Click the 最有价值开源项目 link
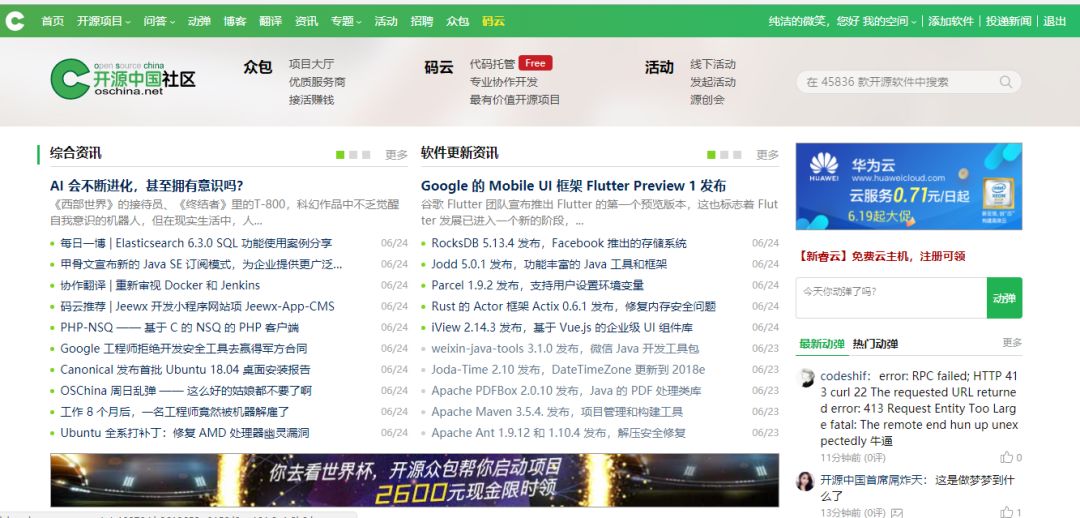The height and width of the screenshot is (518, 1080). click(x=515, y=100)
